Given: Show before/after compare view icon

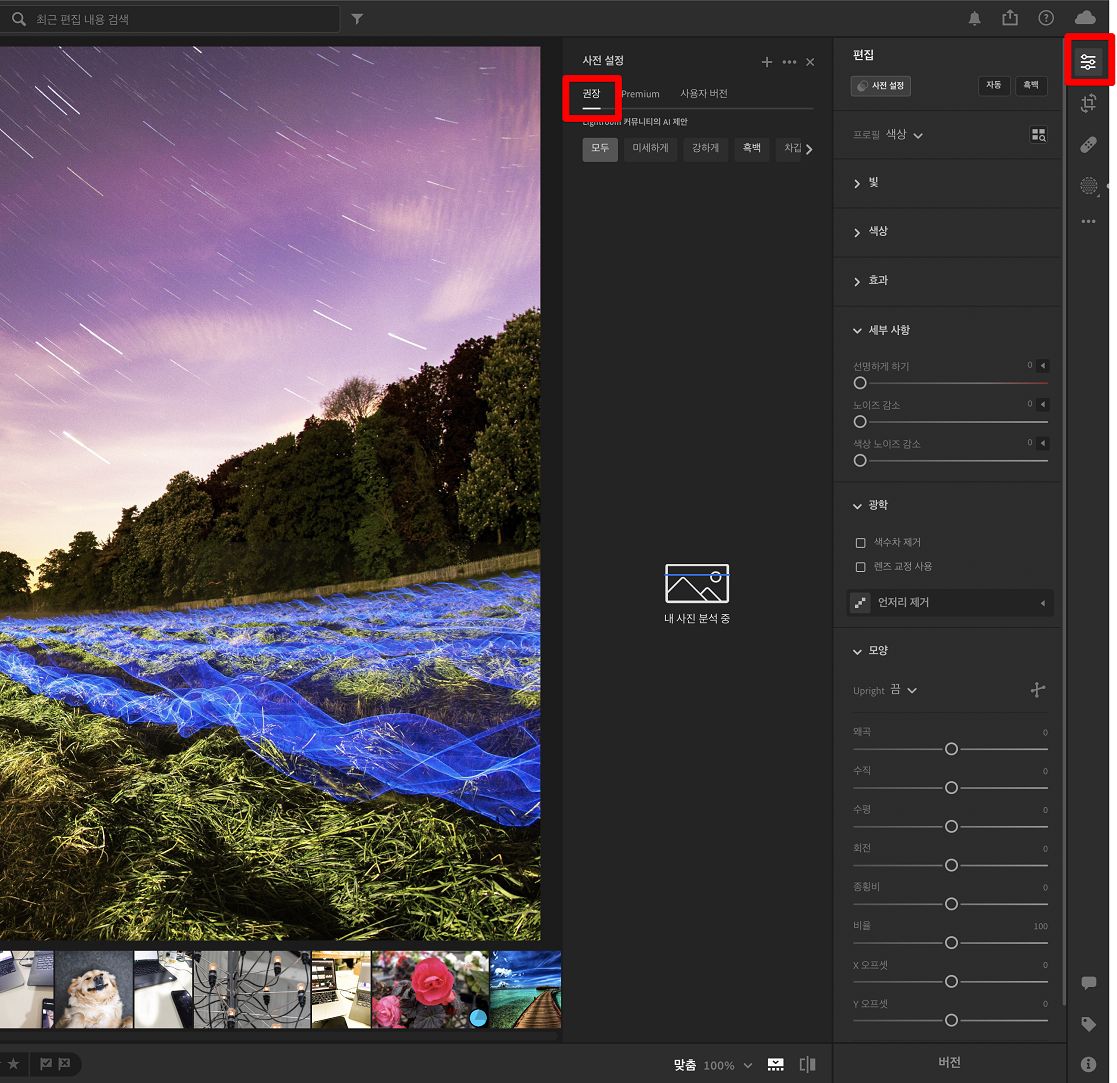Looking at the screenshot, I should click(807, 1064).
